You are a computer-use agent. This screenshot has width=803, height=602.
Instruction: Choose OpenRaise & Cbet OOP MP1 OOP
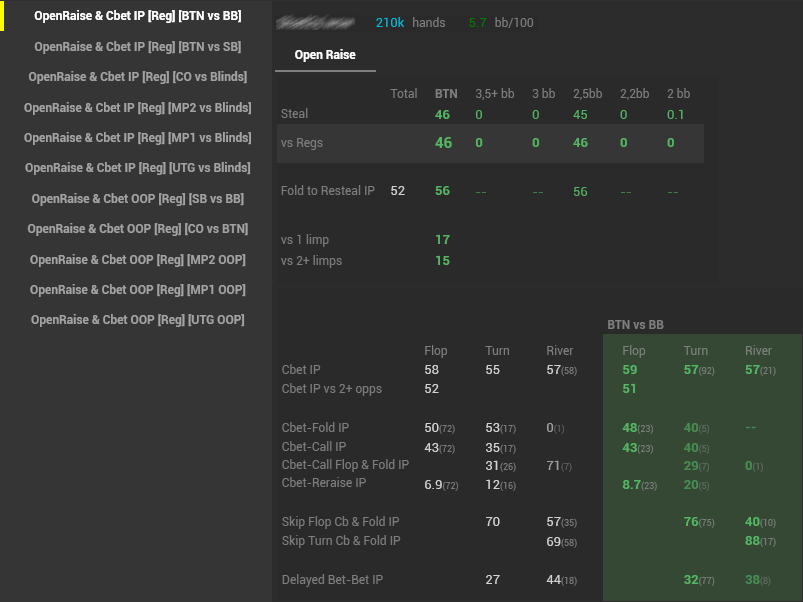137,290
